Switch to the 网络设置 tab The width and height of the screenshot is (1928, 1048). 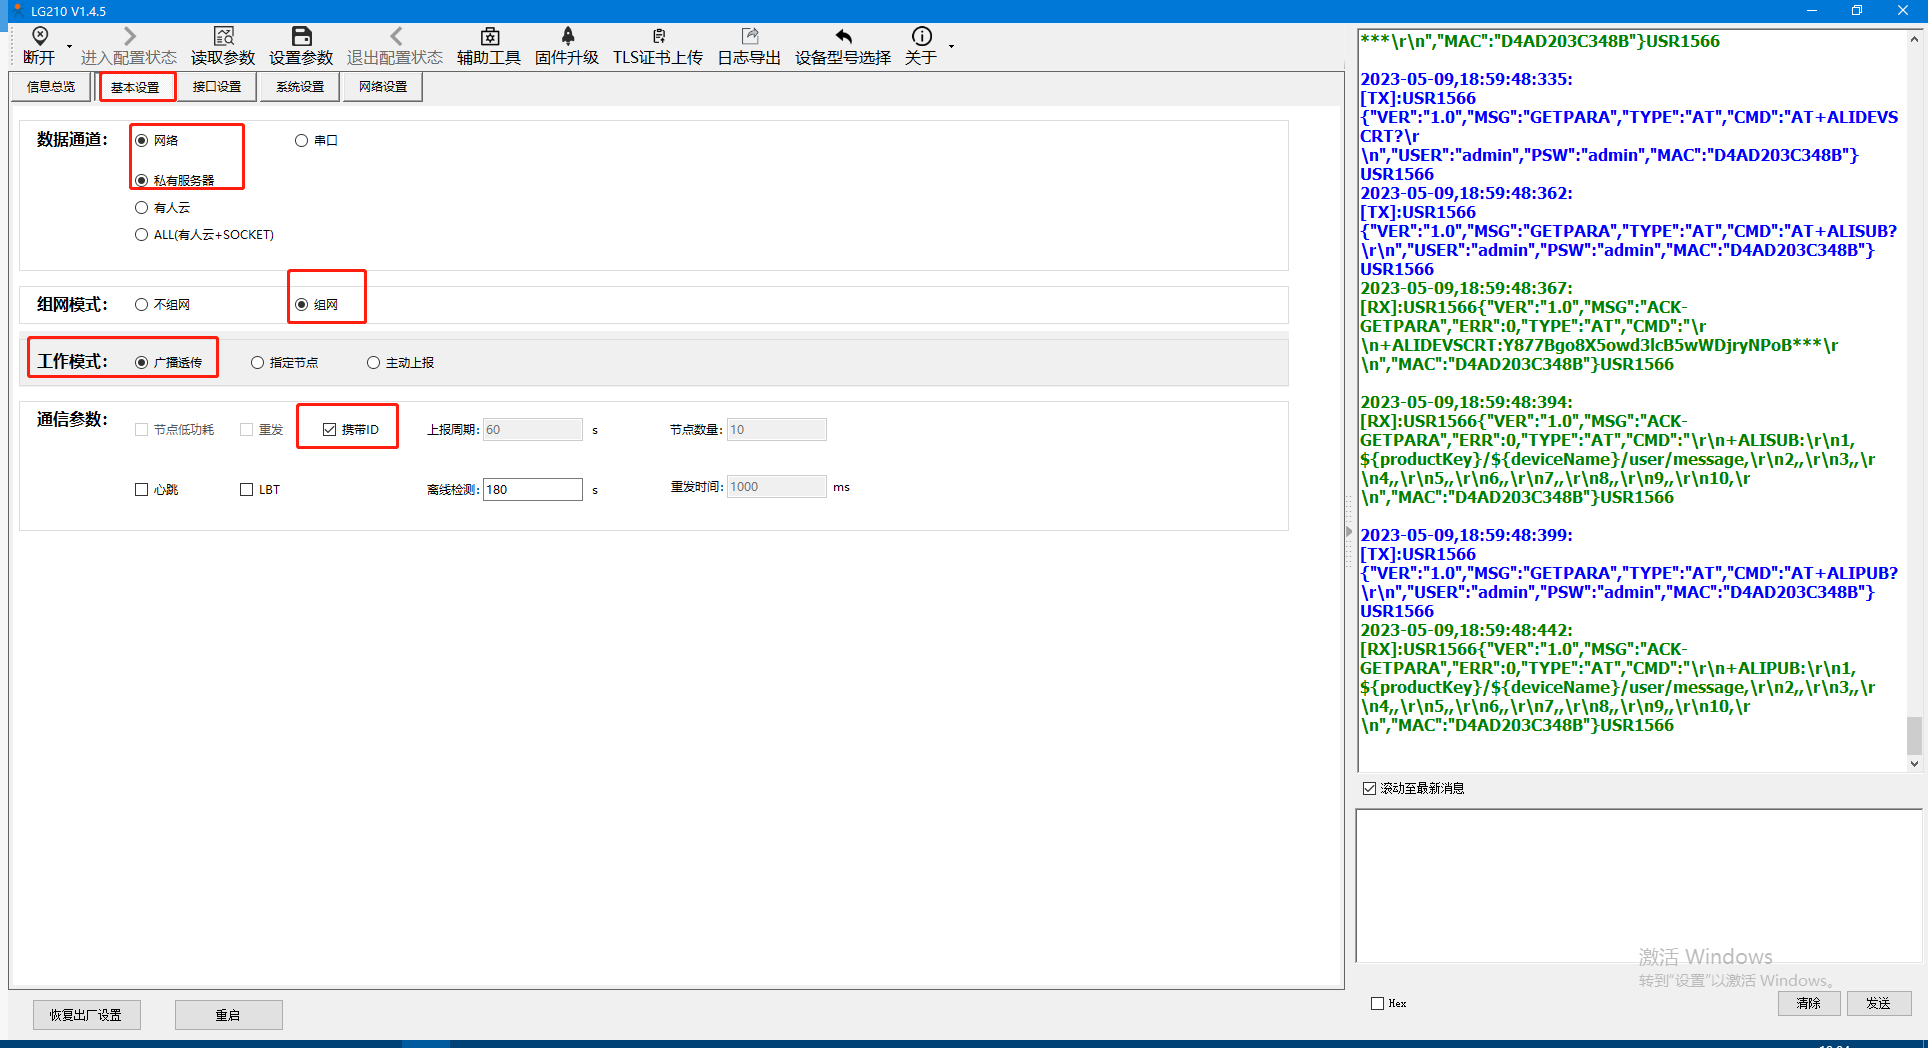coord(383,87)
